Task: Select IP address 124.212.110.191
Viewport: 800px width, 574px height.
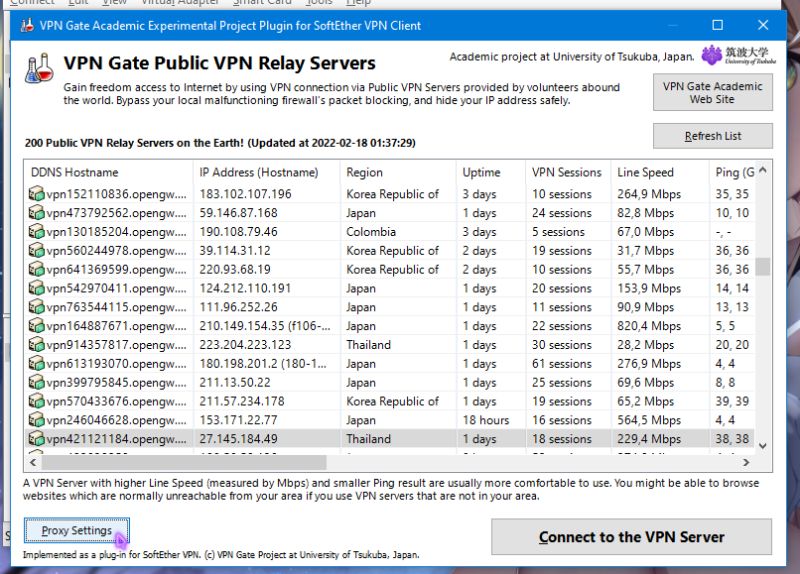Action: (245, 288)
